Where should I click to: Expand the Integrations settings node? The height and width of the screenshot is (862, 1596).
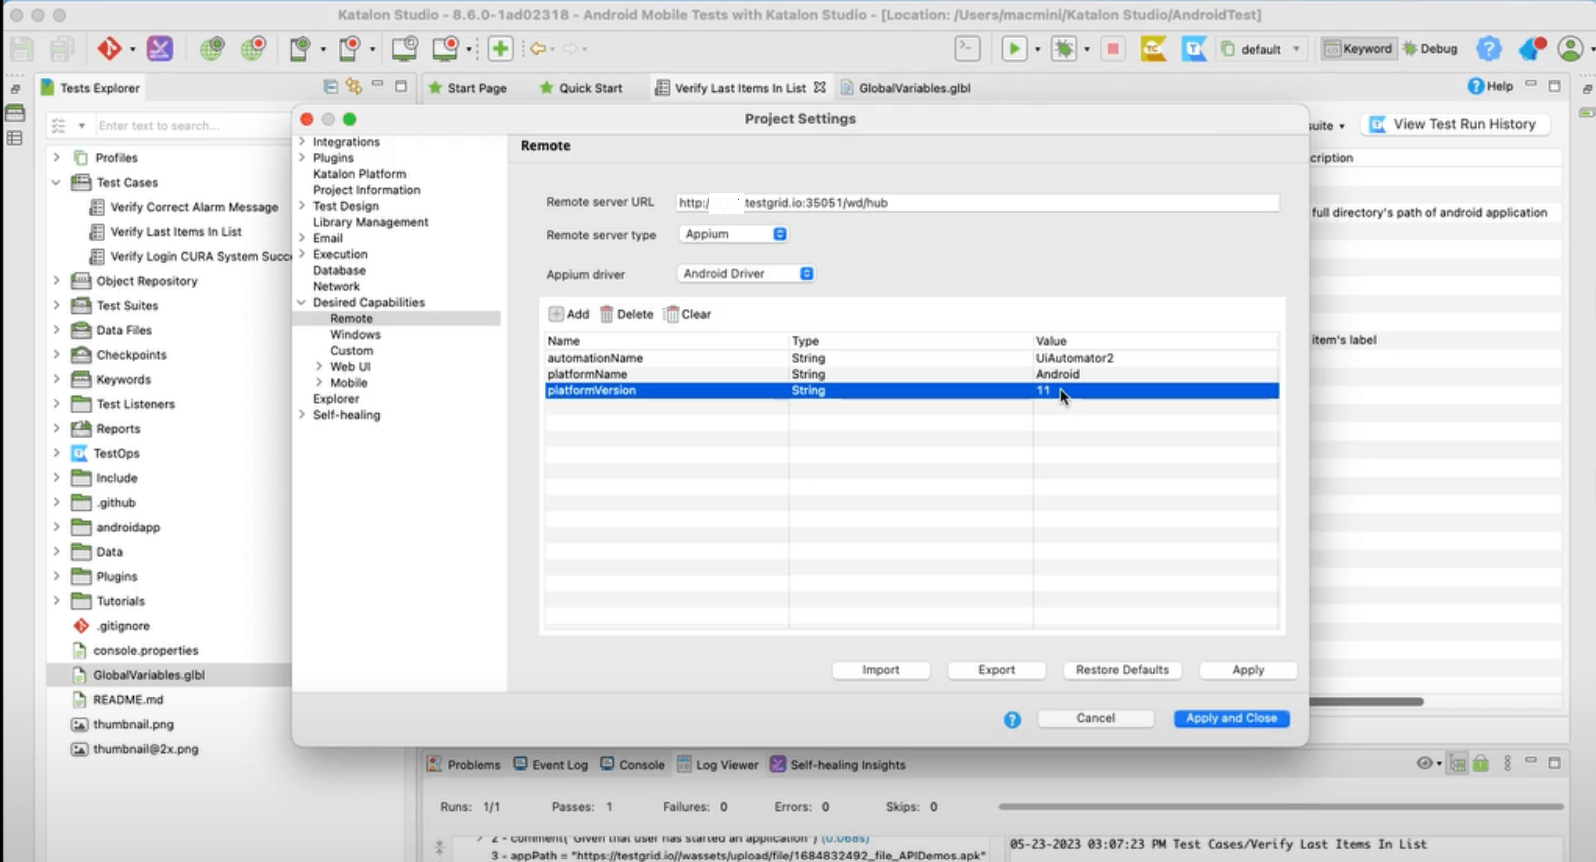[302, 142]
